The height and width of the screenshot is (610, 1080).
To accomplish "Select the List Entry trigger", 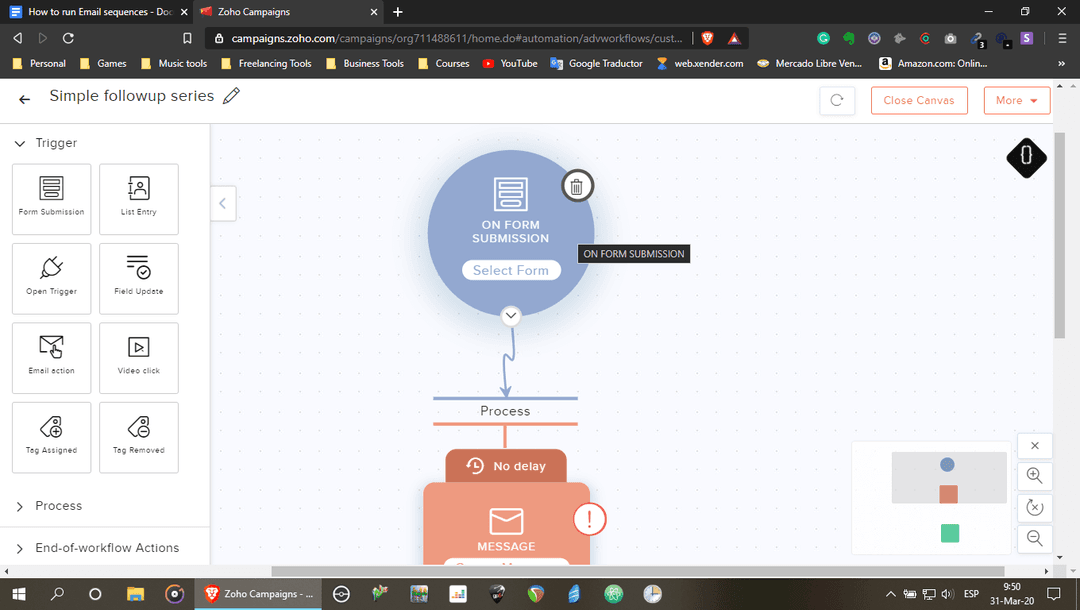I will (x=138, y=198).
